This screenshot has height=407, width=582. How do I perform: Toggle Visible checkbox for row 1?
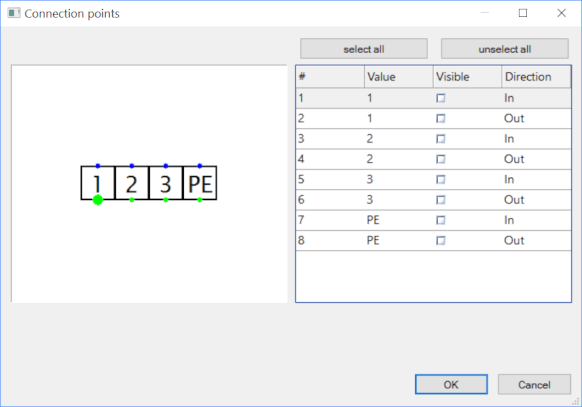(441, 98)
